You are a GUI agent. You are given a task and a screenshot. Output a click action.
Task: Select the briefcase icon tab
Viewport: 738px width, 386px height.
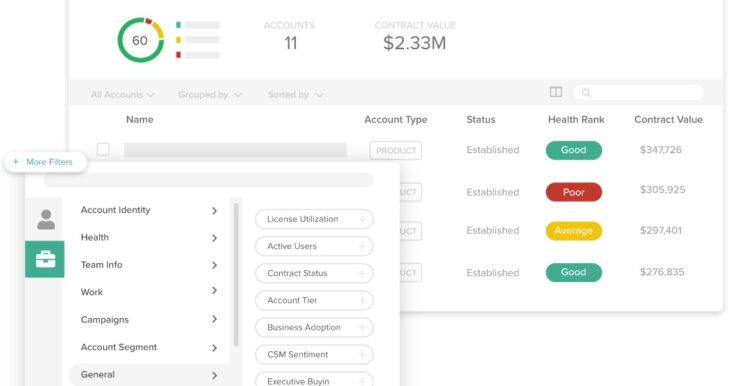[x=45, y=259]
